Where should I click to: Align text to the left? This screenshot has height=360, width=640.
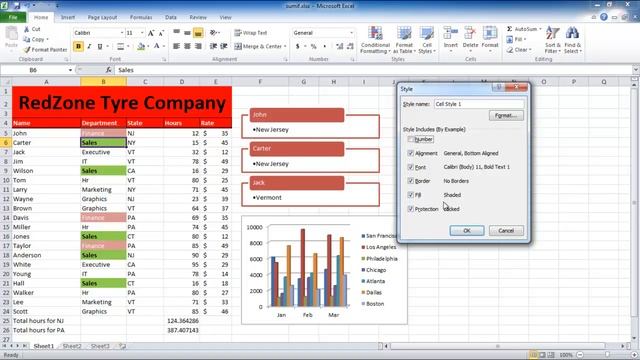(x=176, y=47)
